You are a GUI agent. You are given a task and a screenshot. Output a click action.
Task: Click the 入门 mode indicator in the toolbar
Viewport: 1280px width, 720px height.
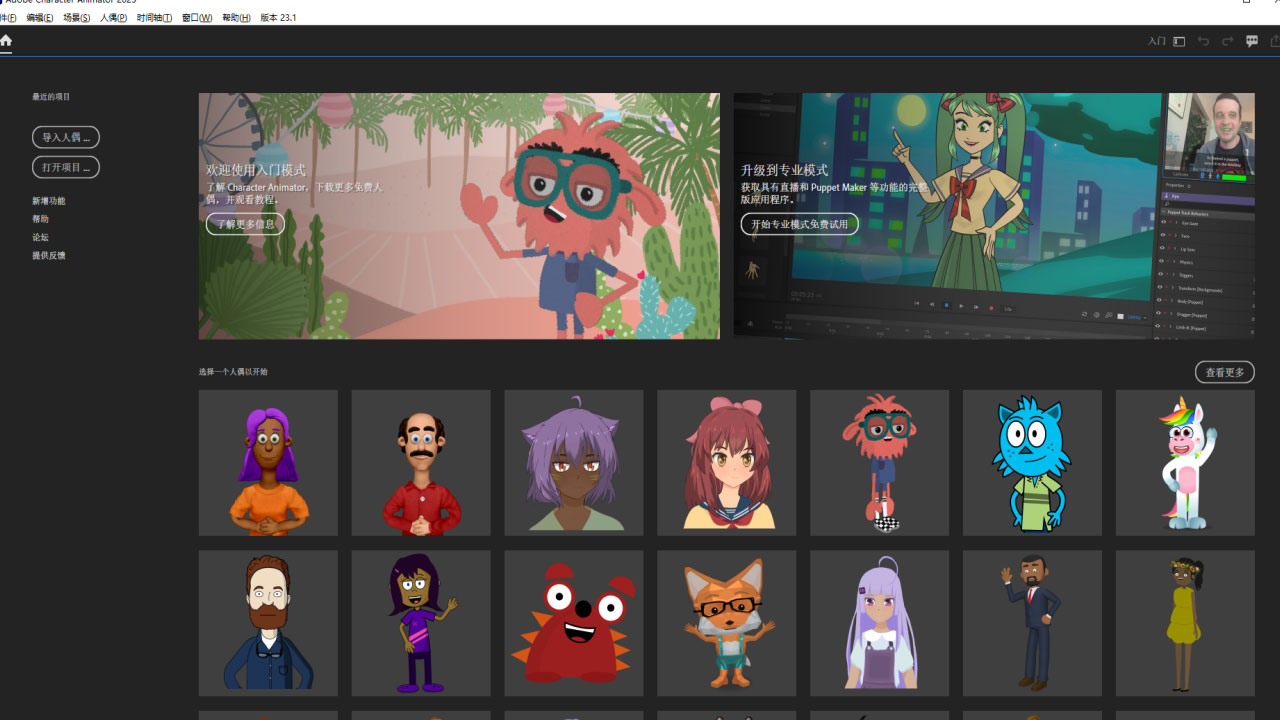point(1156,41)
